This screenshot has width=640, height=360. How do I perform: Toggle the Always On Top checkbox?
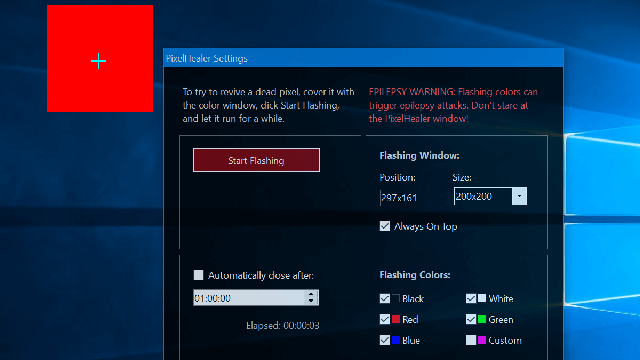pyautogui.click(x=385, y=226)
